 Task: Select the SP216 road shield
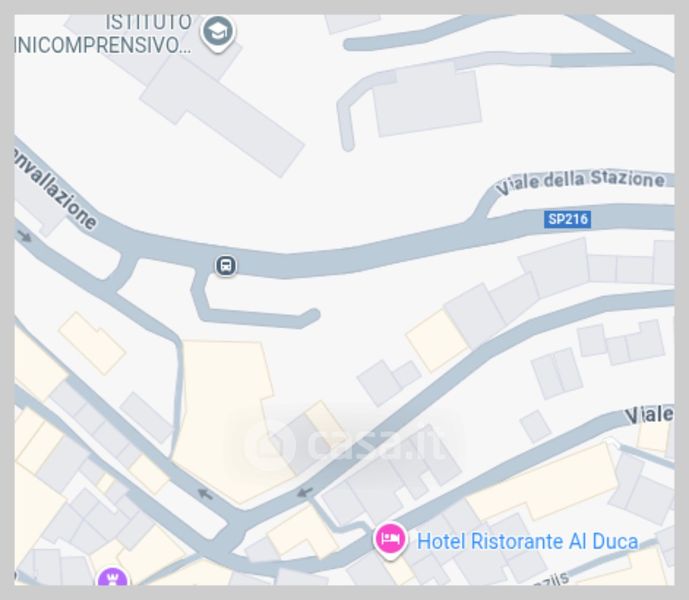click(567, 219)
